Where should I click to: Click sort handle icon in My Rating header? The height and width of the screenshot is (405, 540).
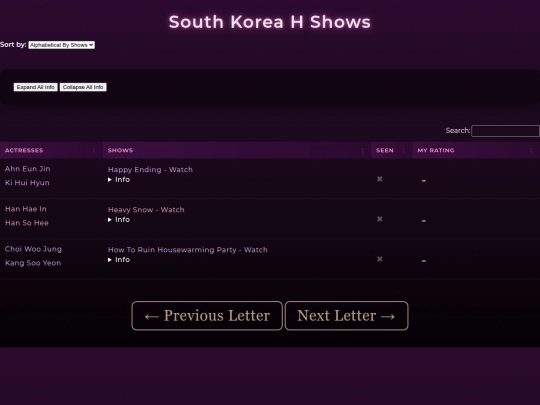click(x=531, y=150)
